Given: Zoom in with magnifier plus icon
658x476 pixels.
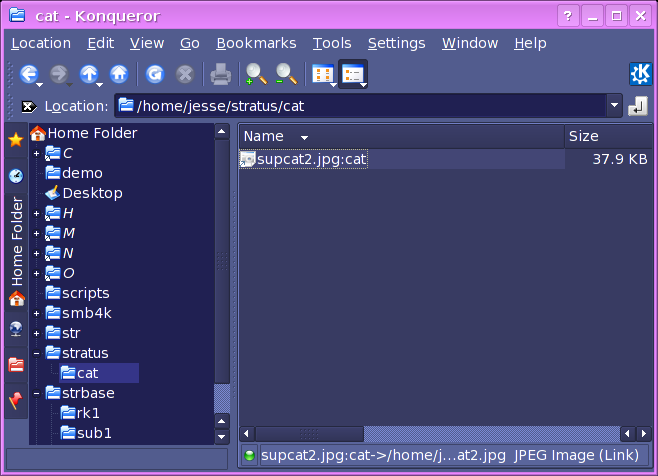Looking at the screenshot, I should pyautogui.click(x=256, y=74).
